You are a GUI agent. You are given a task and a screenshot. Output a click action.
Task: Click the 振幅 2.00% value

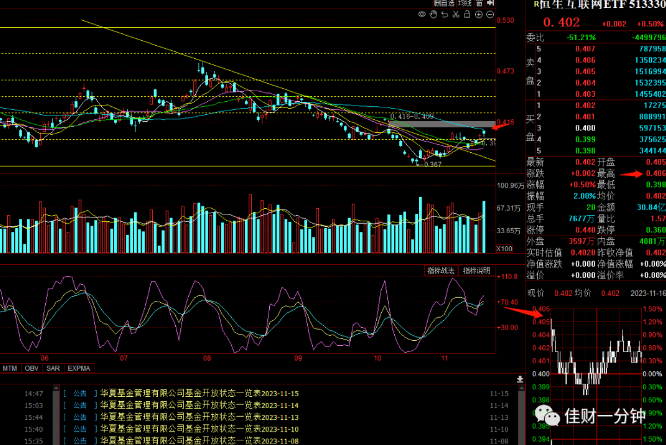[x=584, y=196]
